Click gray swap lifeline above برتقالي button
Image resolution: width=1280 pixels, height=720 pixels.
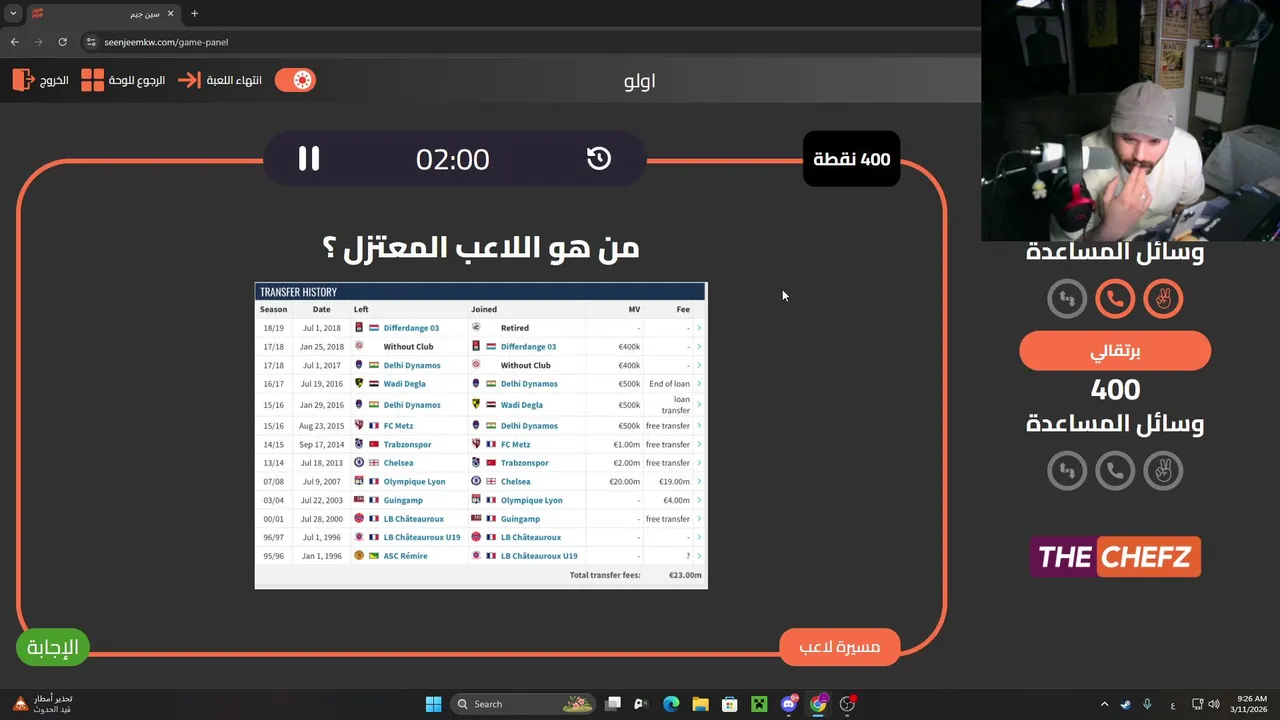click(x=1067, y=298)
